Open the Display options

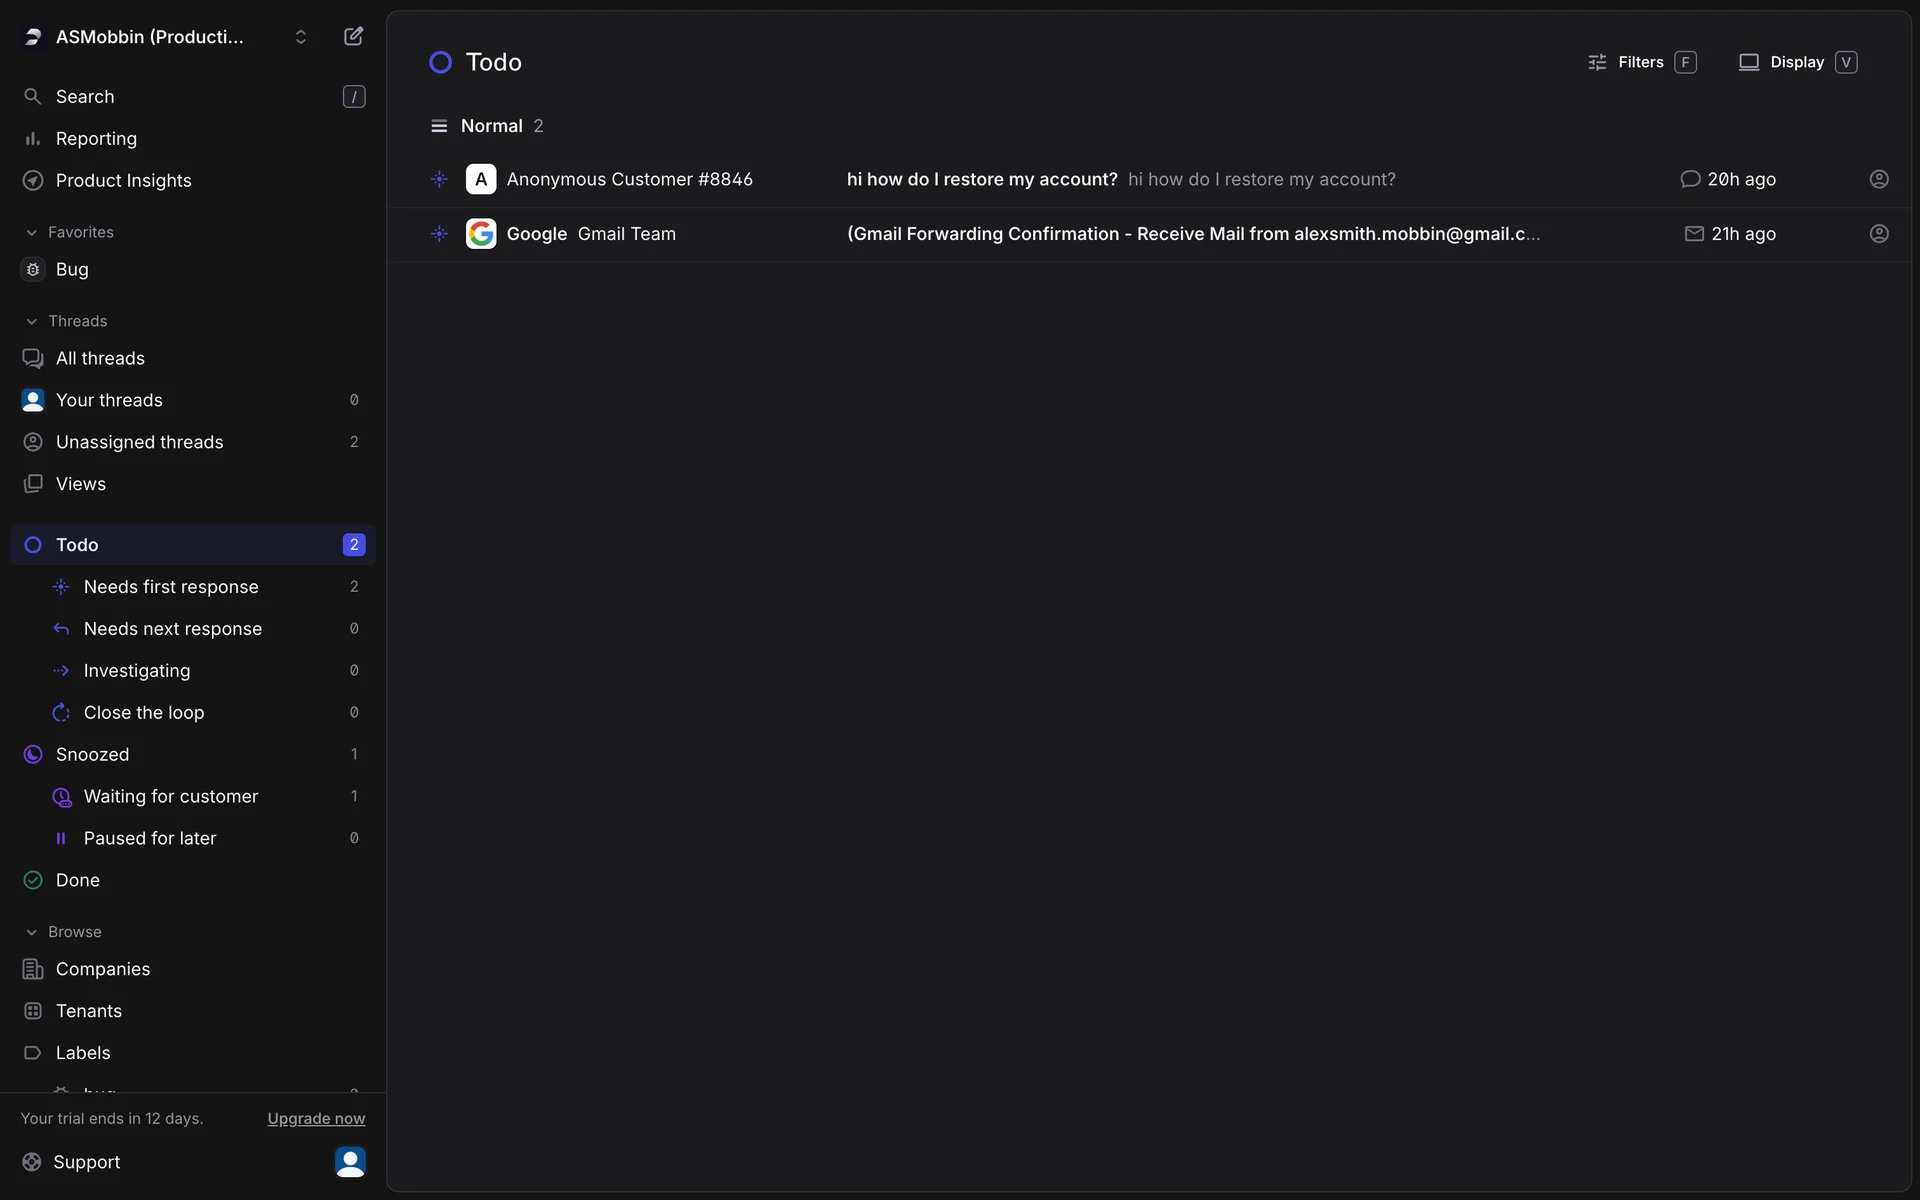pos(1796,62)
